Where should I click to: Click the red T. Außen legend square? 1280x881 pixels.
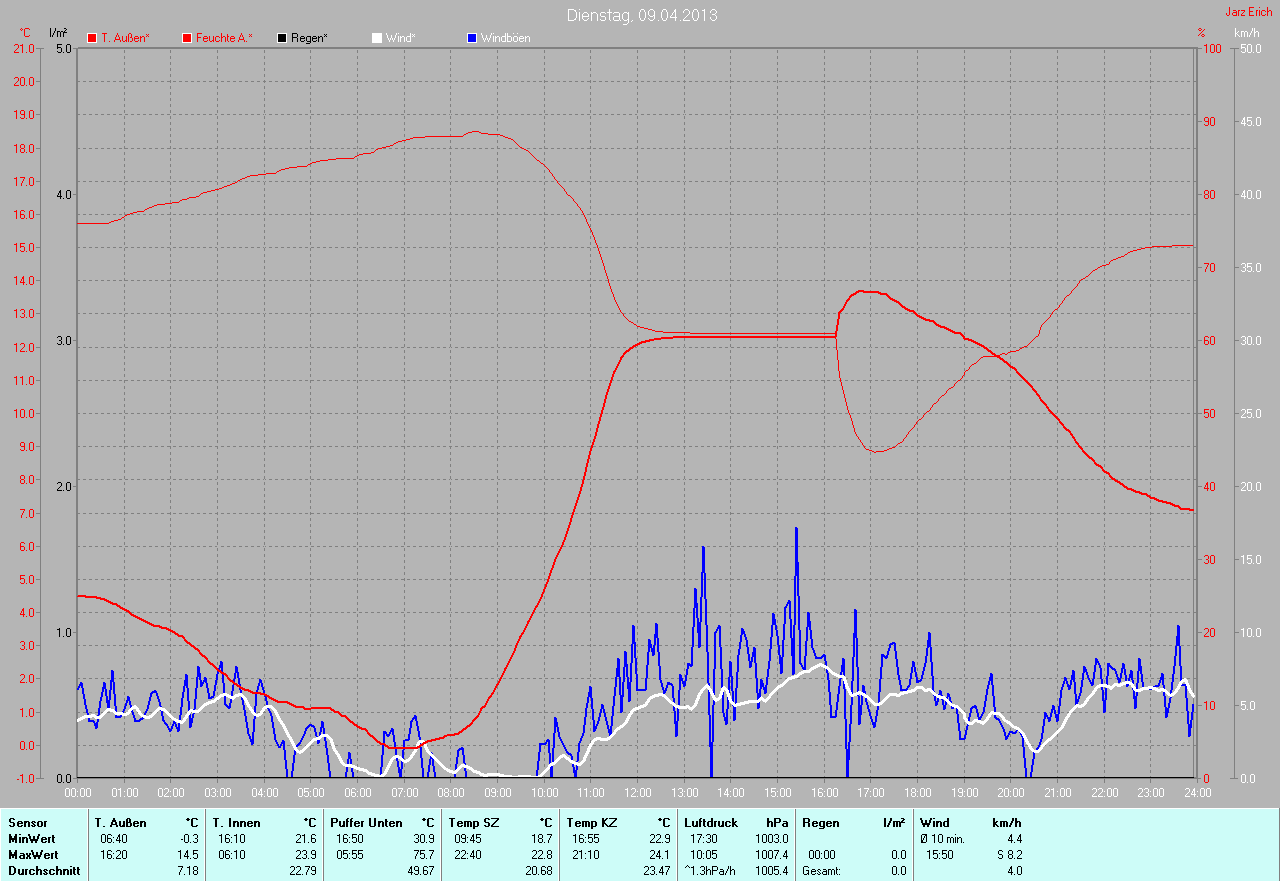(92, 38)
